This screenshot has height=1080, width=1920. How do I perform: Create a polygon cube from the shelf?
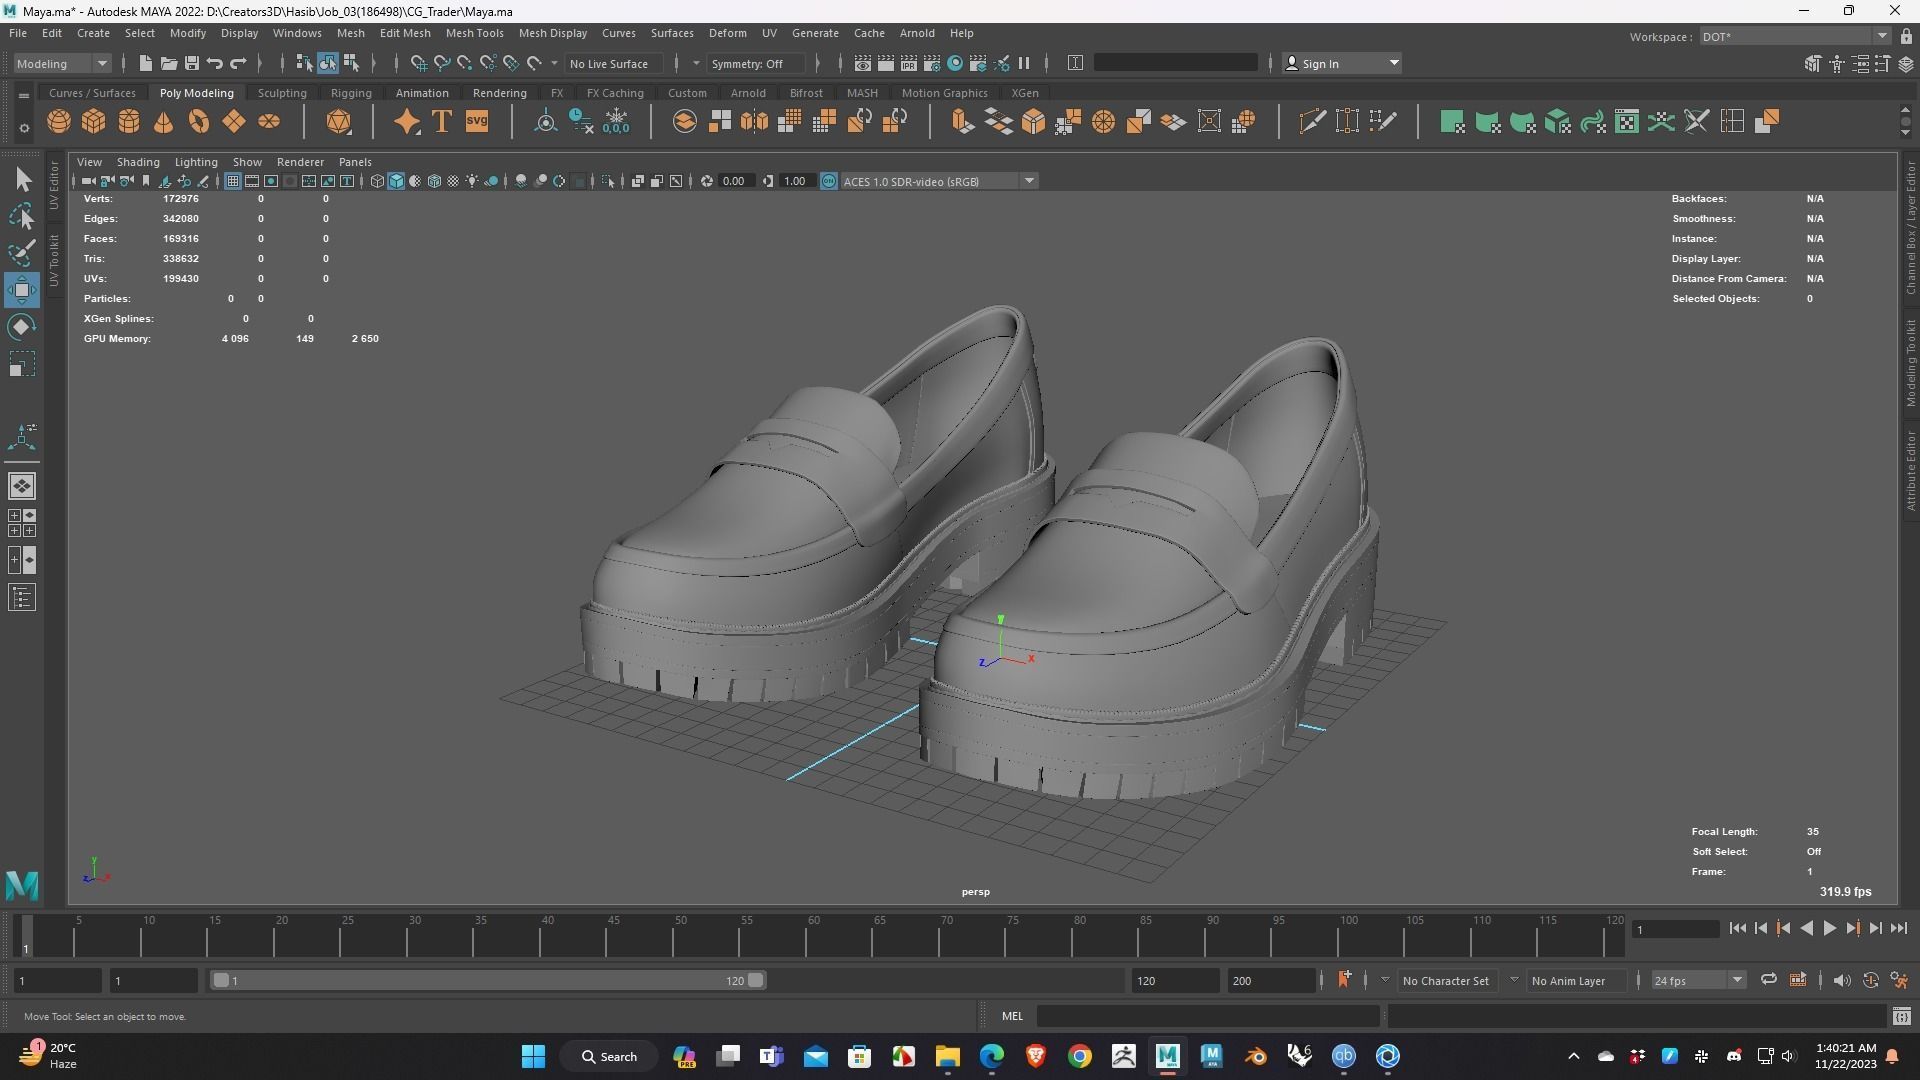(94, 122)
